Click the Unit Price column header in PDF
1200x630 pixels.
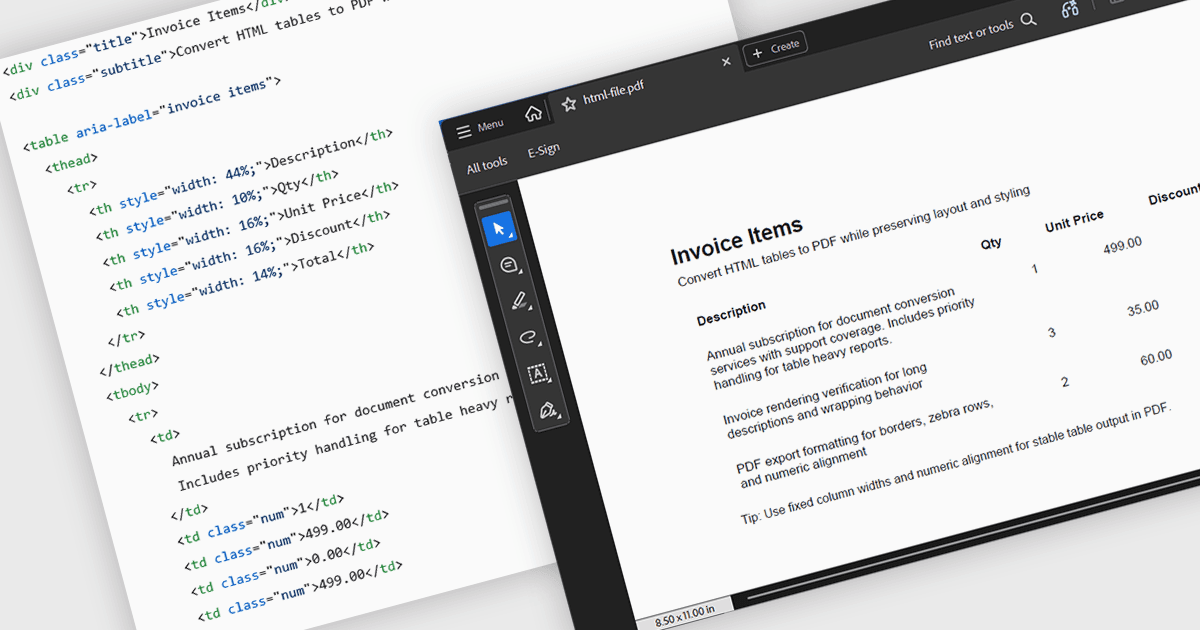(1074, 220)
